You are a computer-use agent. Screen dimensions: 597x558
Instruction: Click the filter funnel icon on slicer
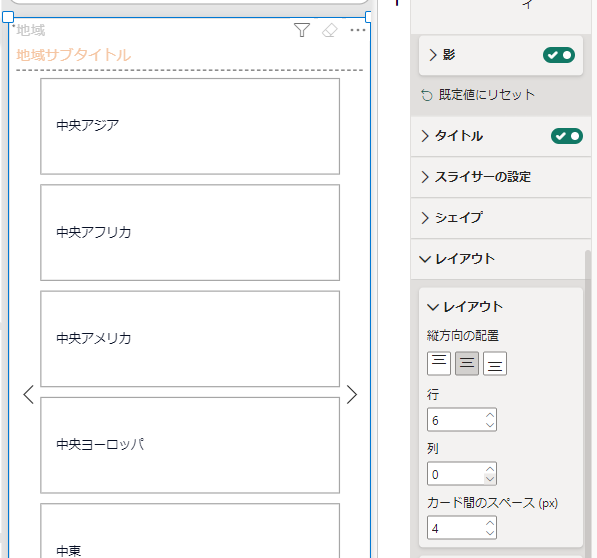[302, 30]
